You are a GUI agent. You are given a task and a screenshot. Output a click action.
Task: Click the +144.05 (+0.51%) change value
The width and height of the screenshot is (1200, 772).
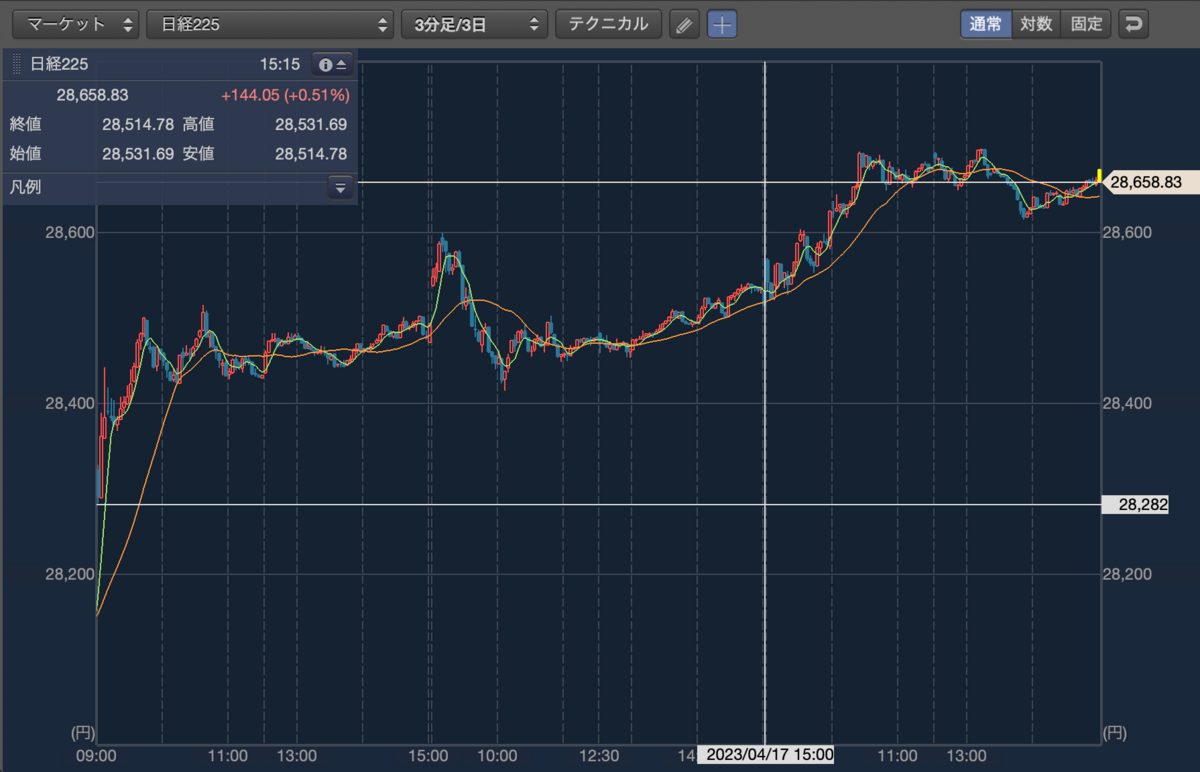click(x=285, y=95)
